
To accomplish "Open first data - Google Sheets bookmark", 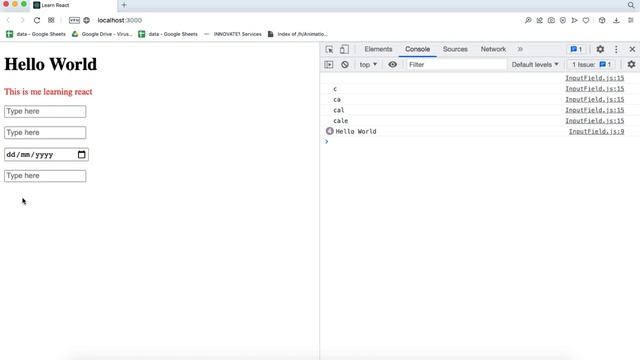I will (x=36, y=34).
